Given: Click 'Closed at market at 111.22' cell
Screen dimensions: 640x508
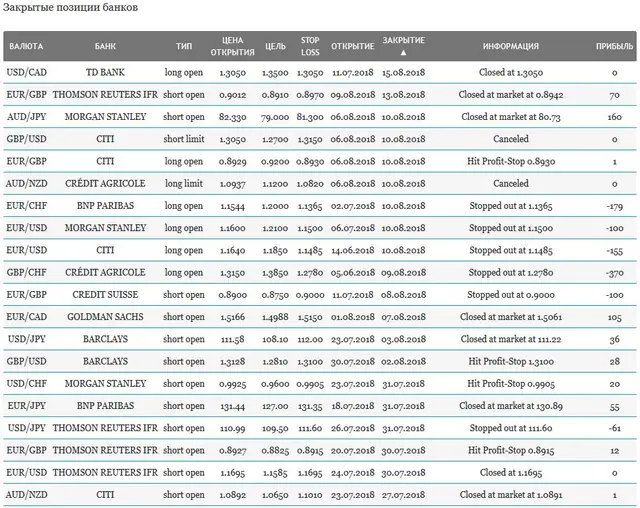Looking at the screenshot, I should tap(511, 339).
